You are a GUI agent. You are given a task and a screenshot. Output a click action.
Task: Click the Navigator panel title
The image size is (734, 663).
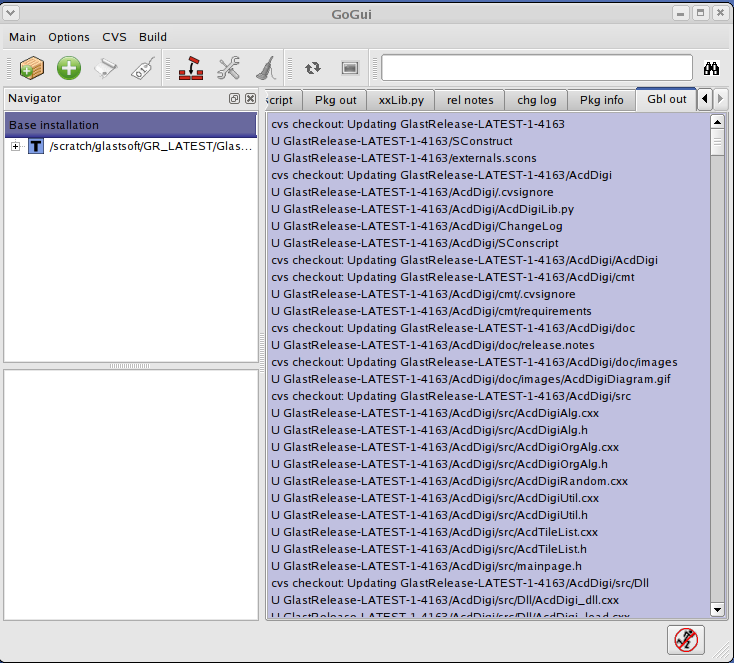point(35,98)
